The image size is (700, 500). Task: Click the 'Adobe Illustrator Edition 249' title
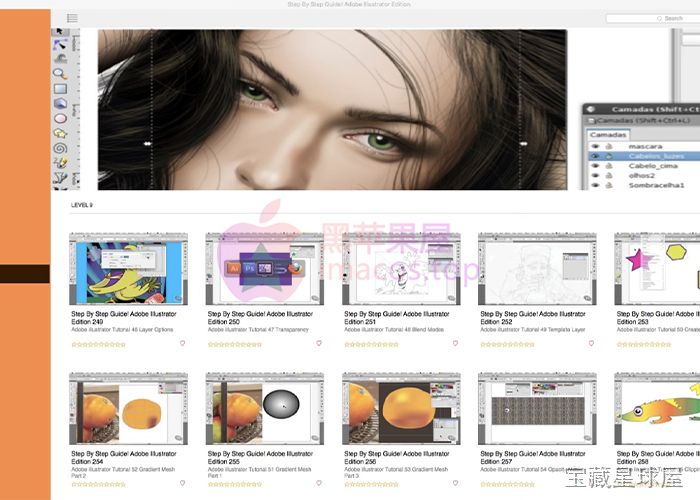click(x=124, y=317)
